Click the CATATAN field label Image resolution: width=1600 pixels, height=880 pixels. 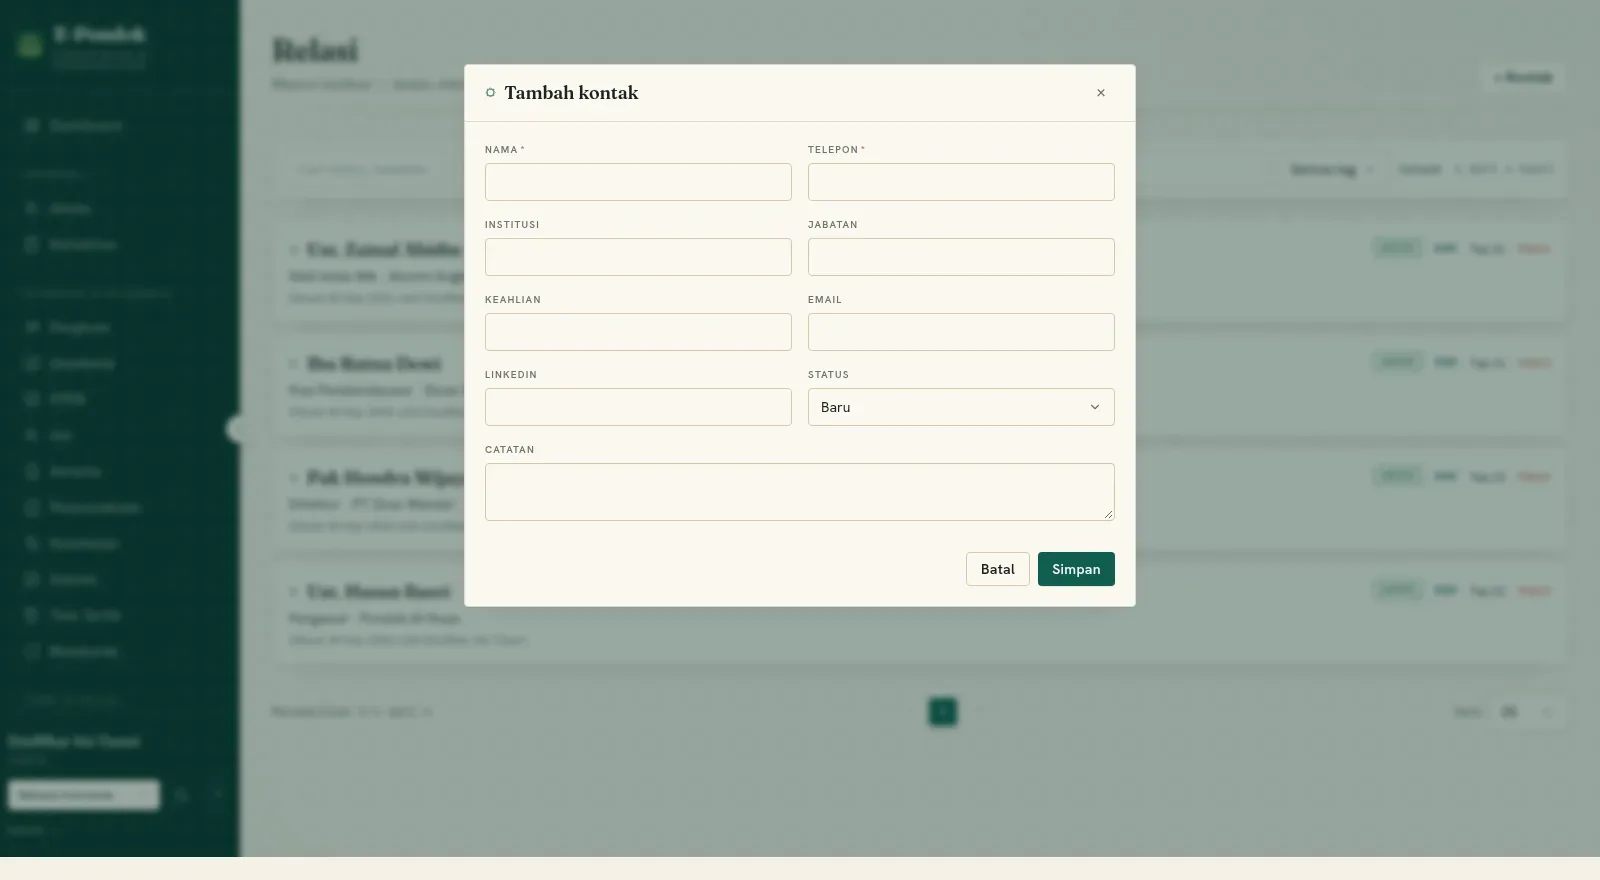tap(510, 450)
